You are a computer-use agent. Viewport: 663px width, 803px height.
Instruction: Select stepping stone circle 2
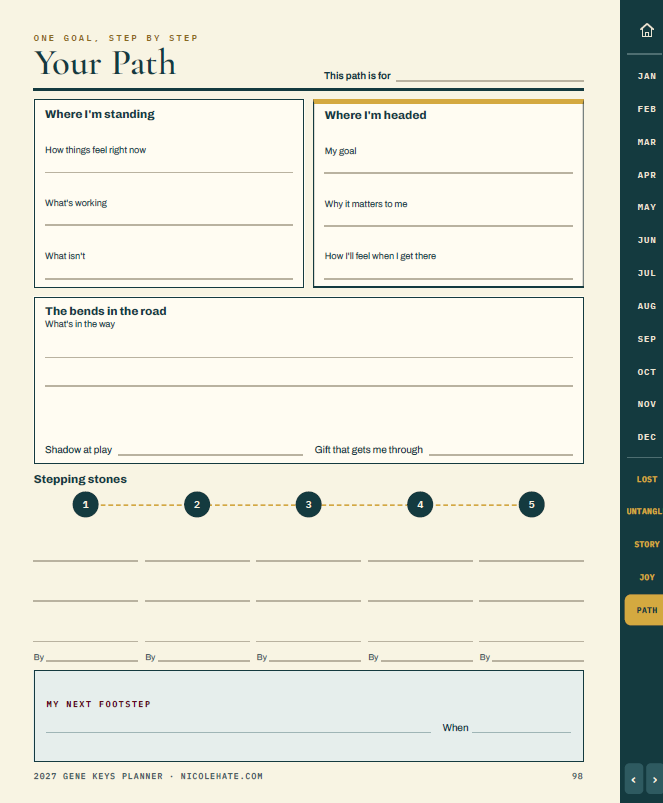tap(197, 504)
